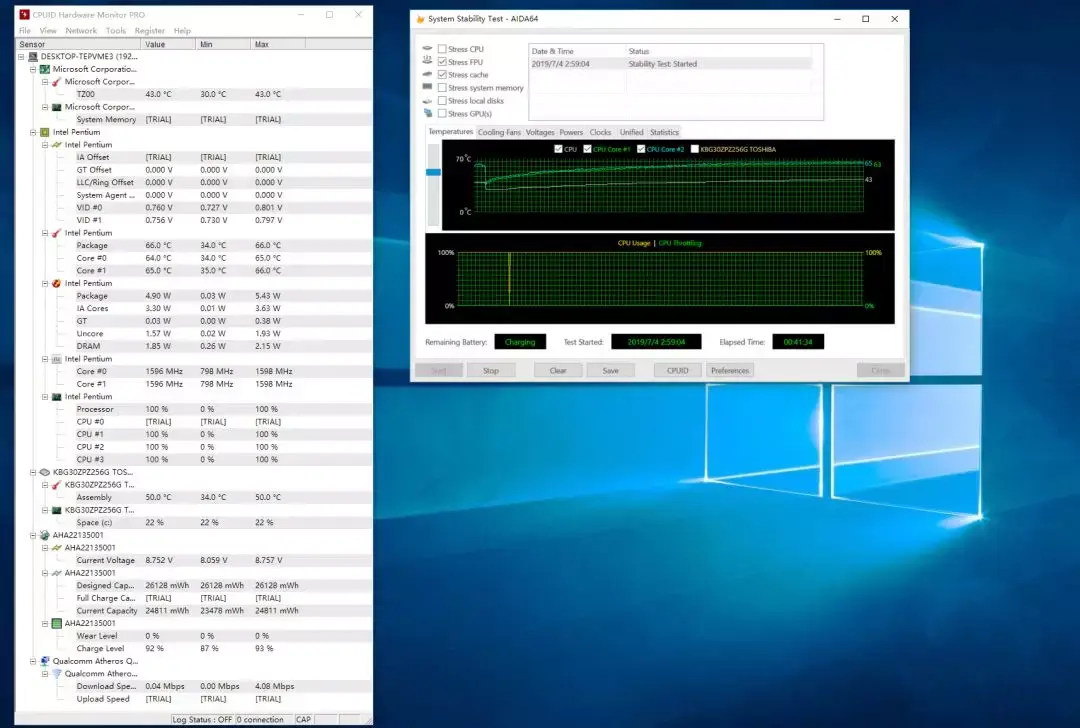The height and width of the screenshot is (728, 1080).
Task: Click the CPU chip icon of top-level Intel Pentium
Action: tap(45, 132)
